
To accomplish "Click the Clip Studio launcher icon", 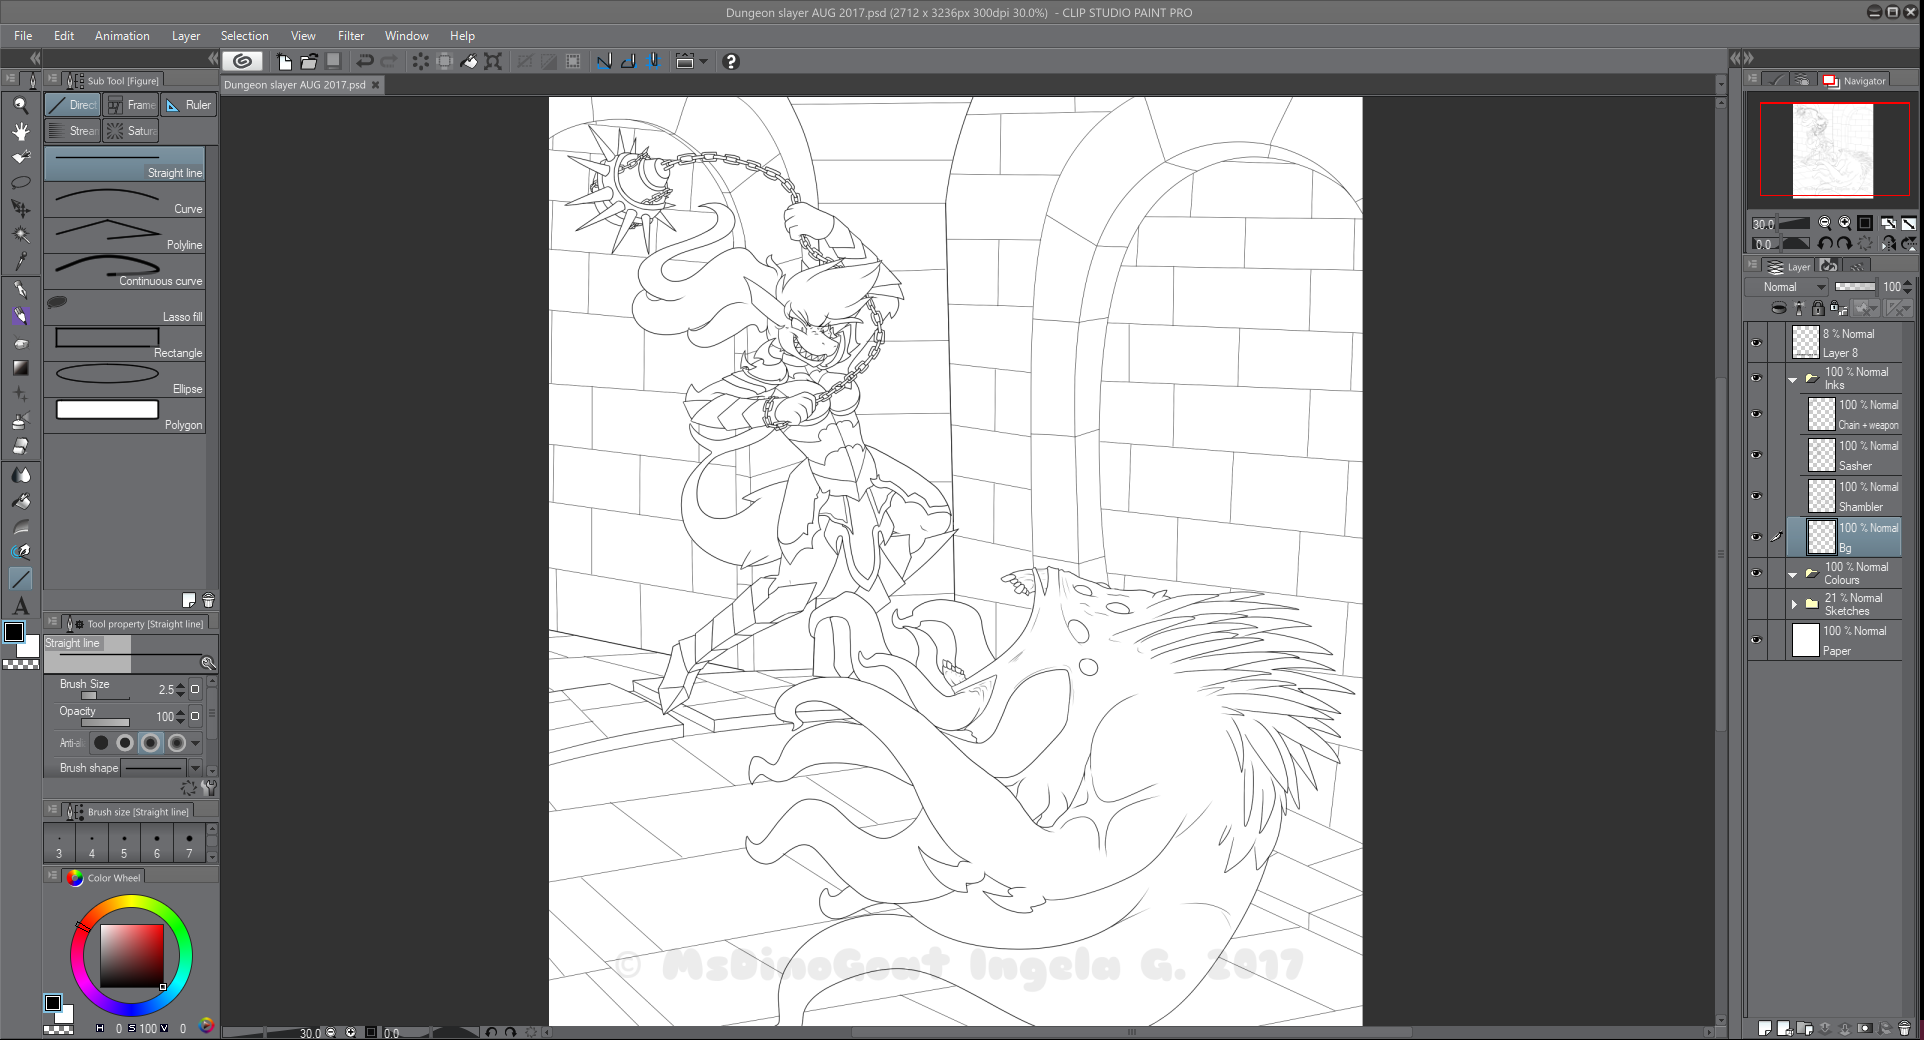I will (242, 62).
